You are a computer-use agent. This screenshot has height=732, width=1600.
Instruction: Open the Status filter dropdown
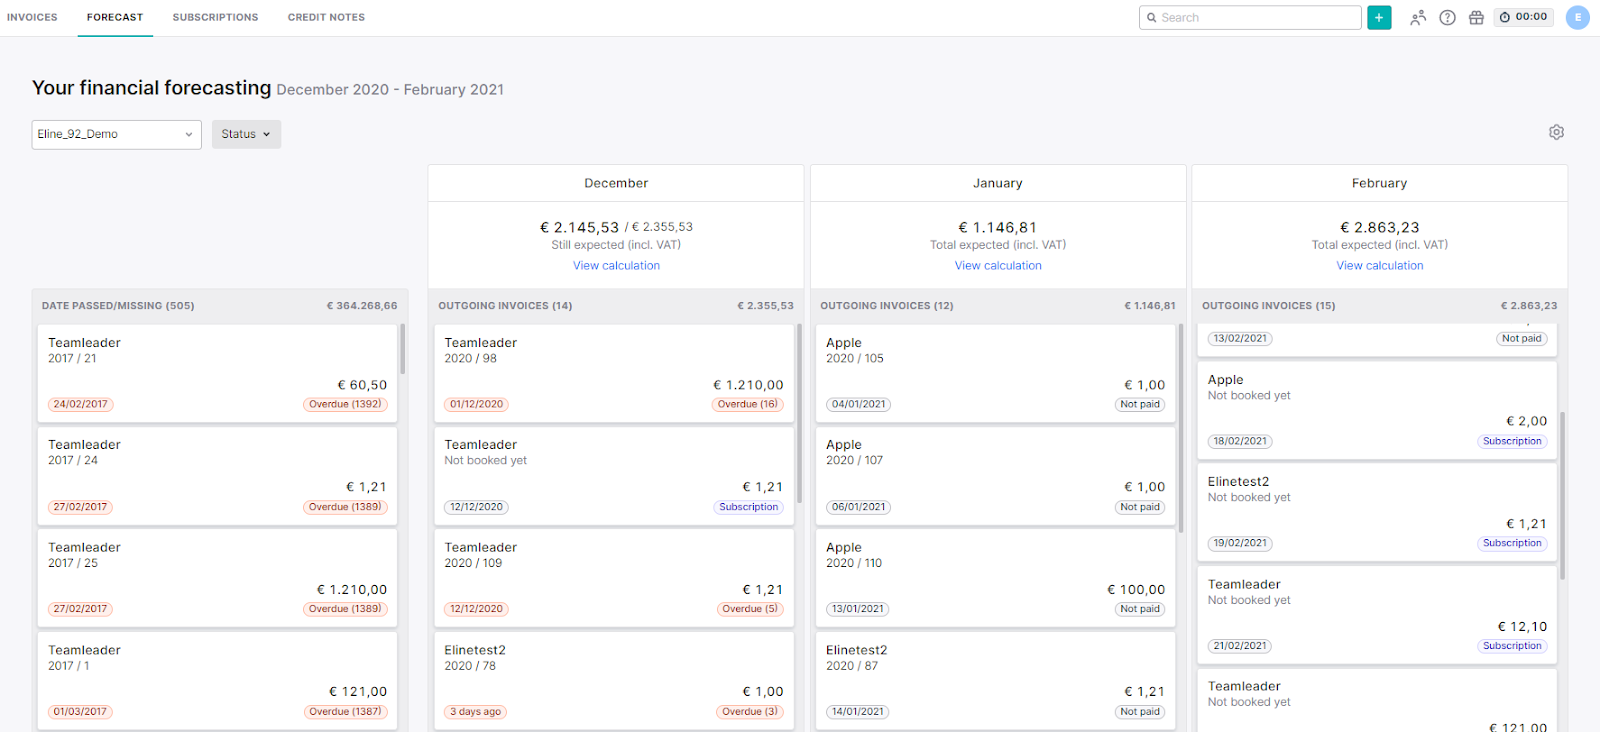tap(246, 134)
